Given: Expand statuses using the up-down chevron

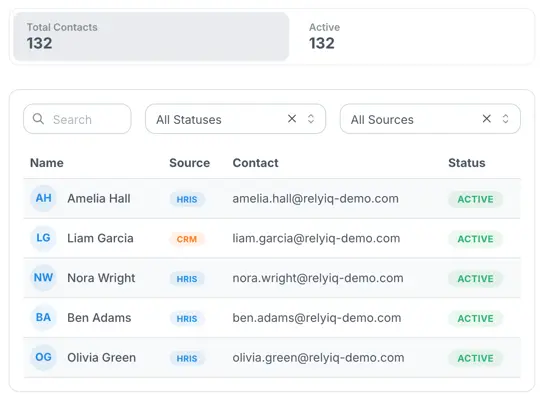Looking at the screenshot, I should click(x=311, y=119).
